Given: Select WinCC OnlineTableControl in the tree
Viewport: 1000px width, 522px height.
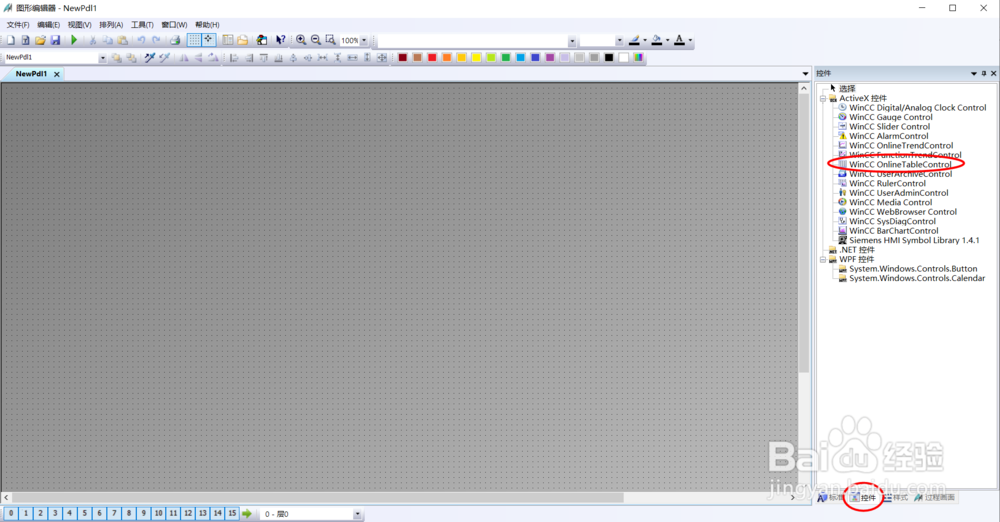Looking at the screenshot, I should pos(900,165).
